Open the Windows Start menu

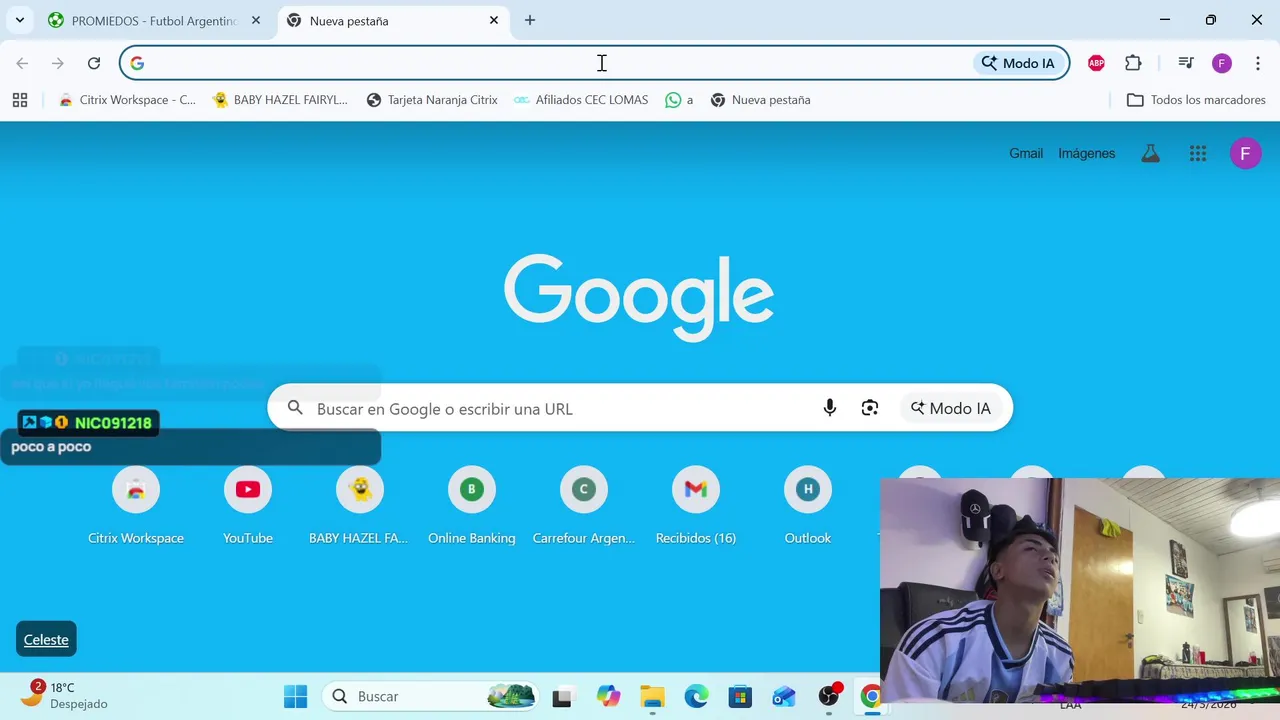[x=296, y=696]
